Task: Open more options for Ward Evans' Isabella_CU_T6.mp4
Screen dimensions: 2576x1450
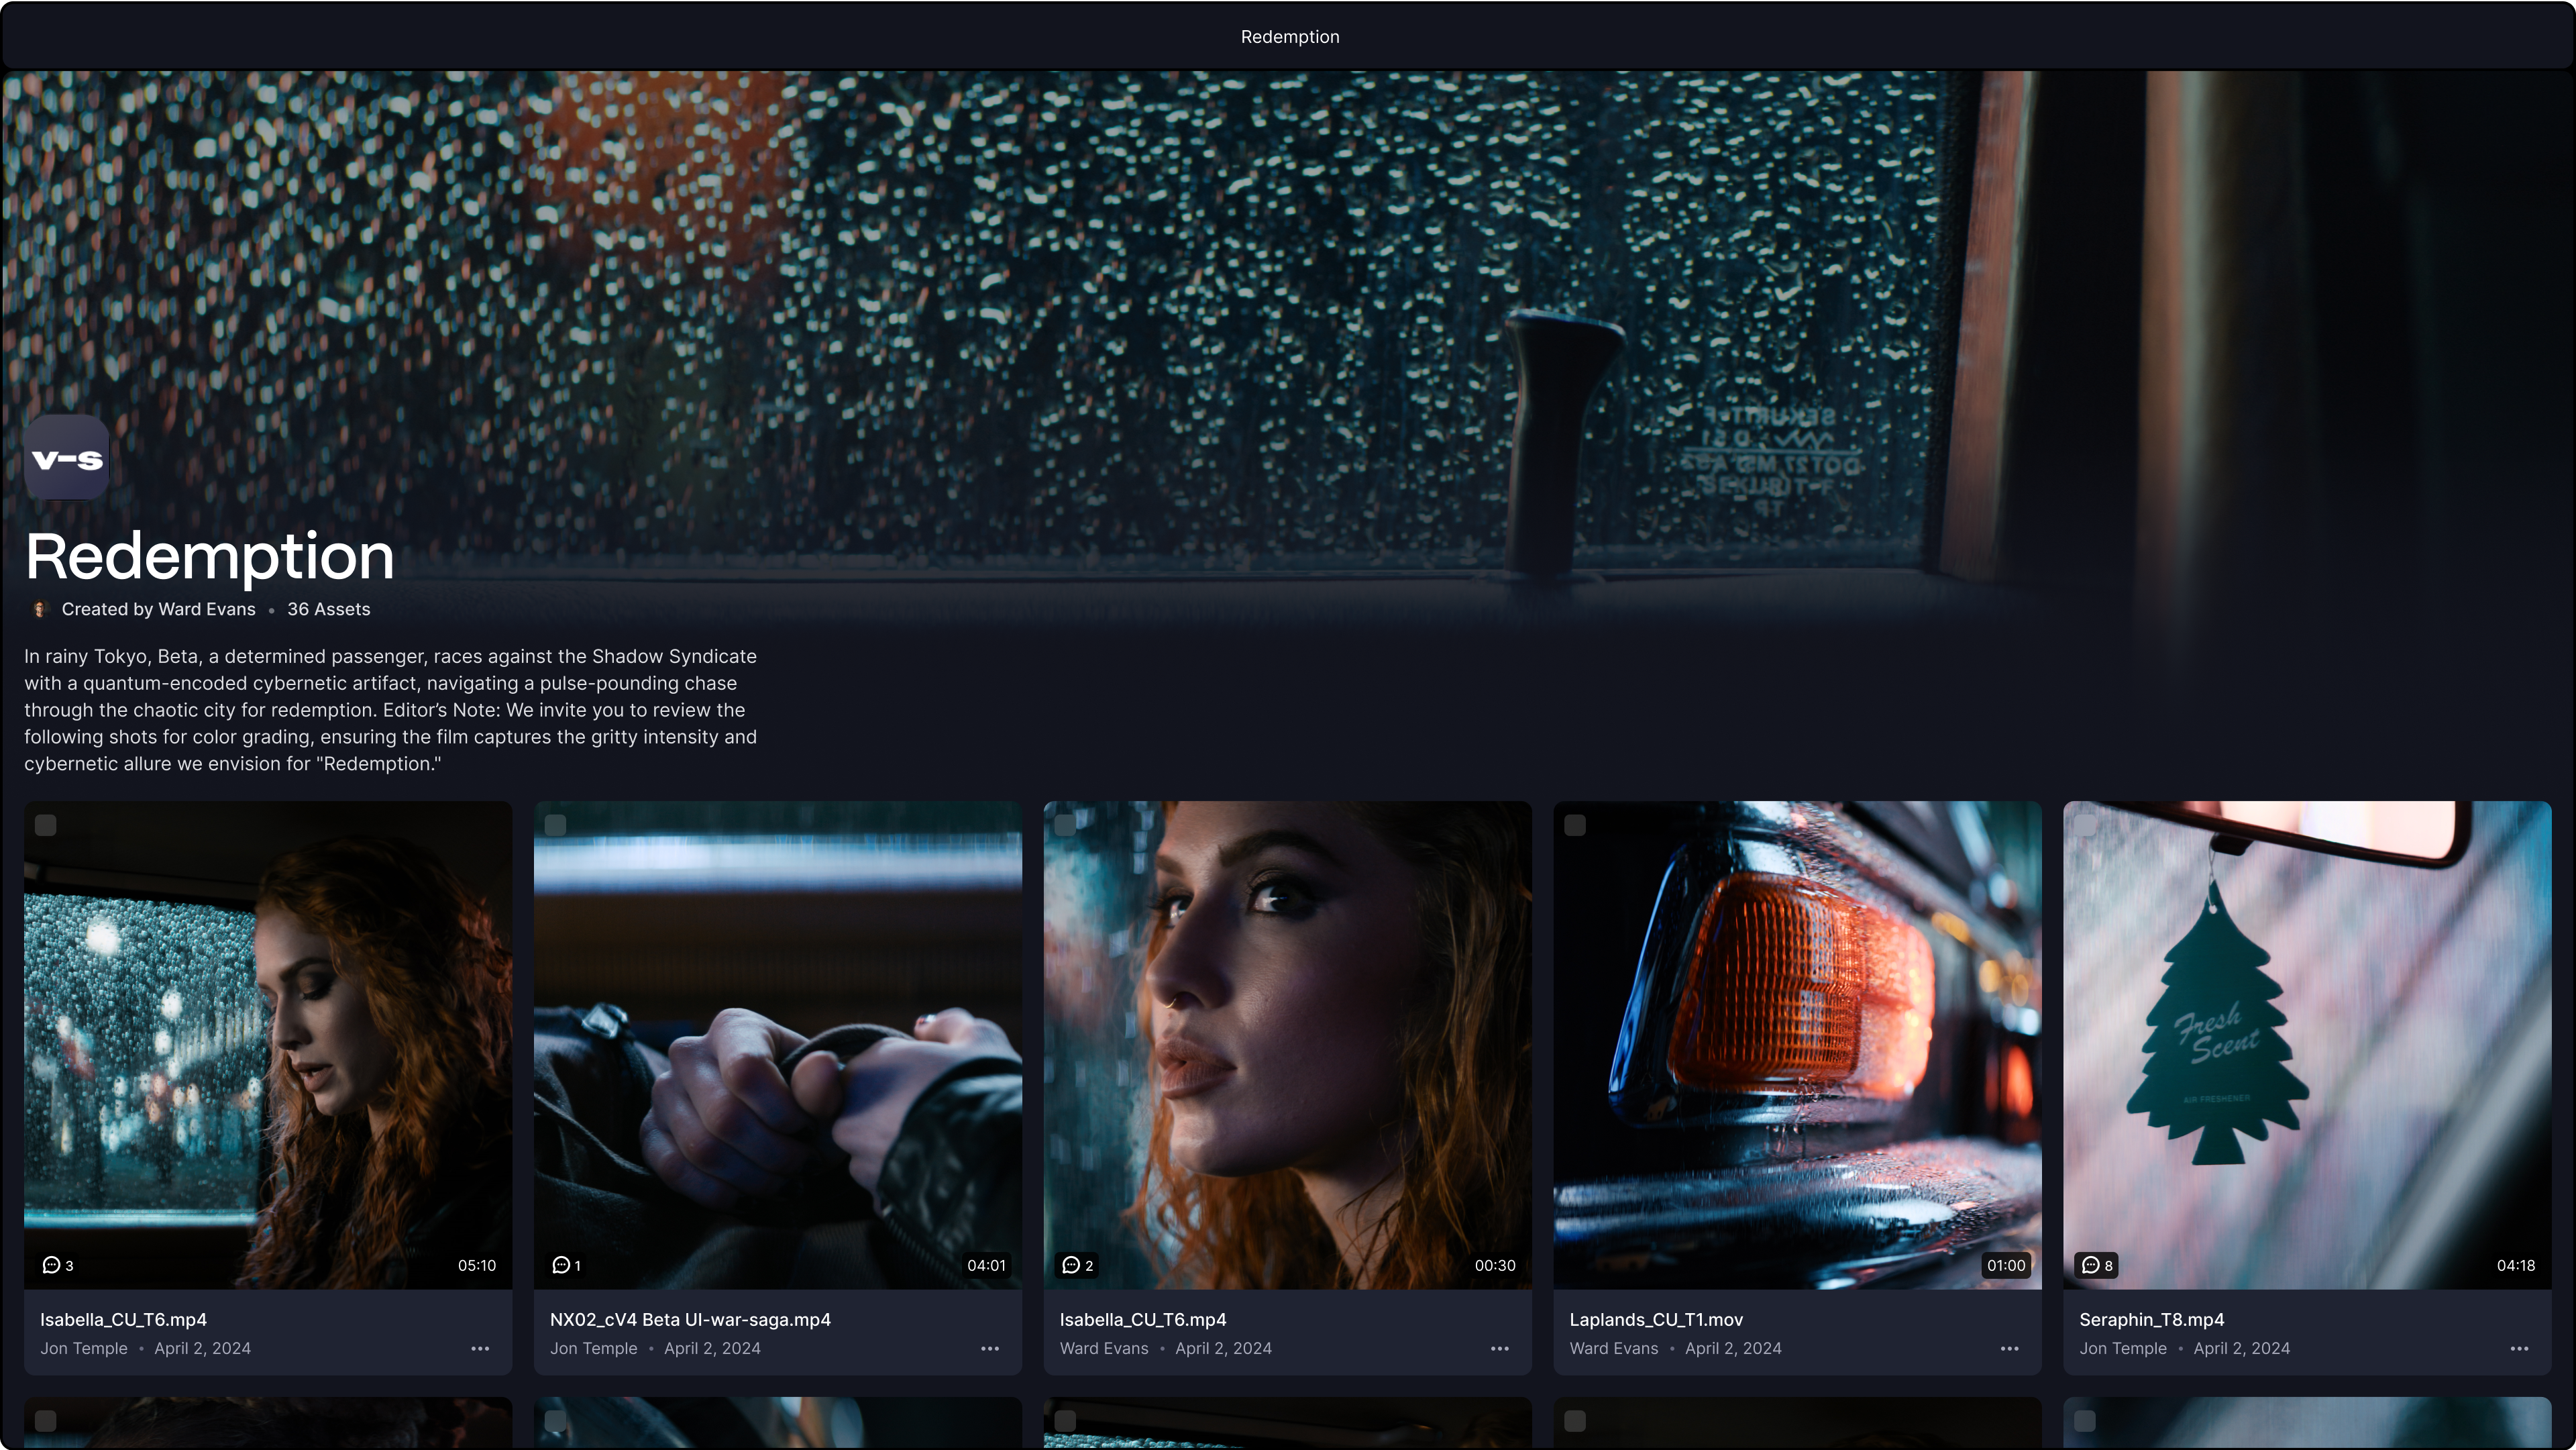Action: [x=1500, y=1348]
